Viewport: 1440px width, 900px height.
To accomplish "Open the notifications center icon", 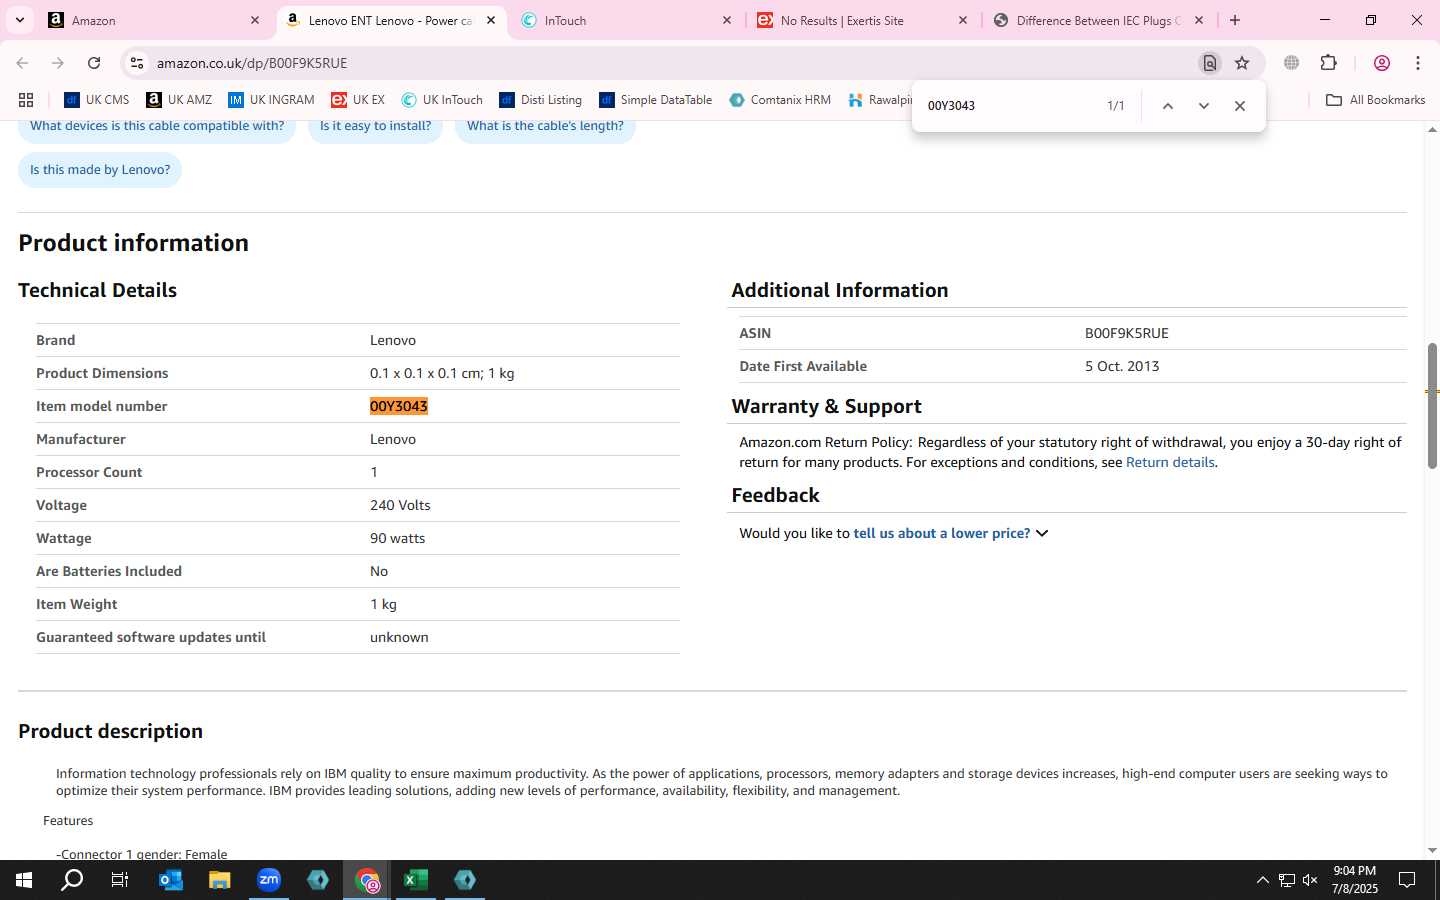I will click(x=1407, y=880).
